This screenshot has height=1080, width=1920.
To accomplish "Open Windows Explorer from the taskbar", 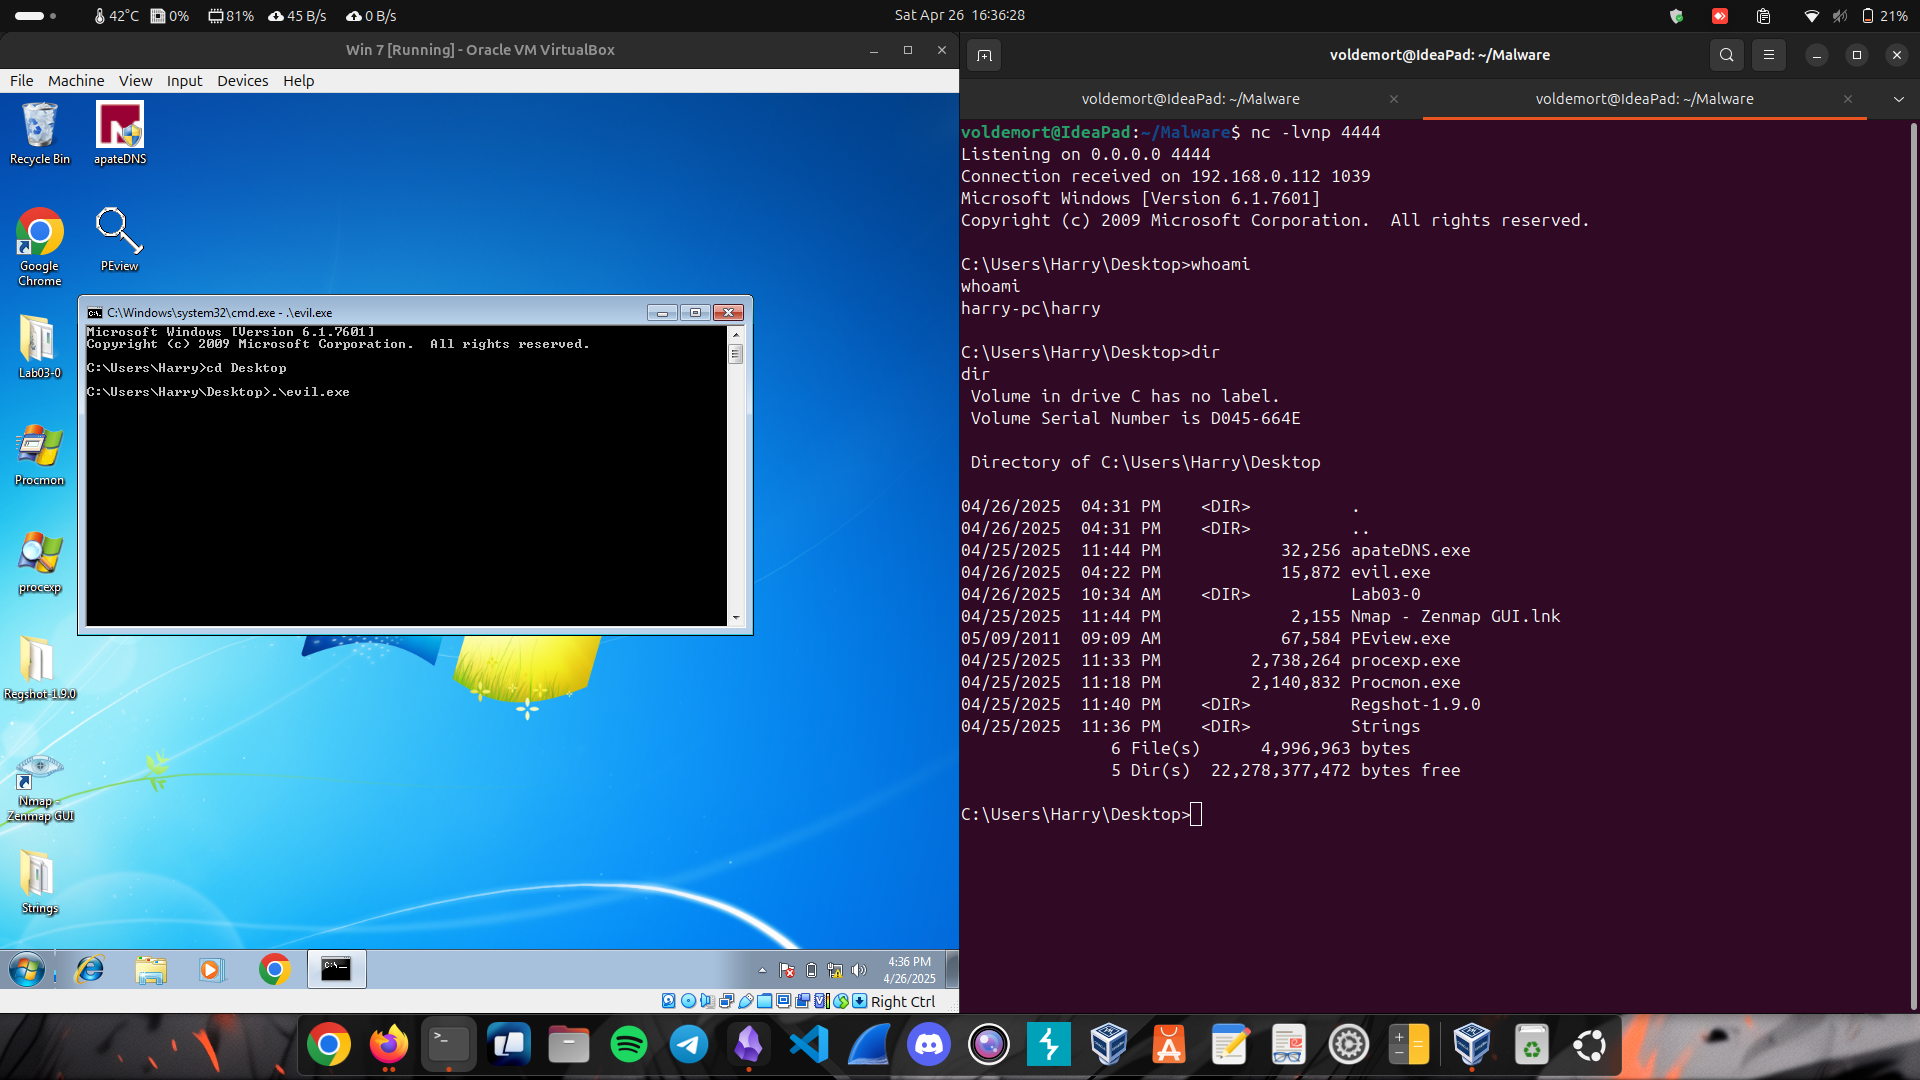I will coord(151,969).
